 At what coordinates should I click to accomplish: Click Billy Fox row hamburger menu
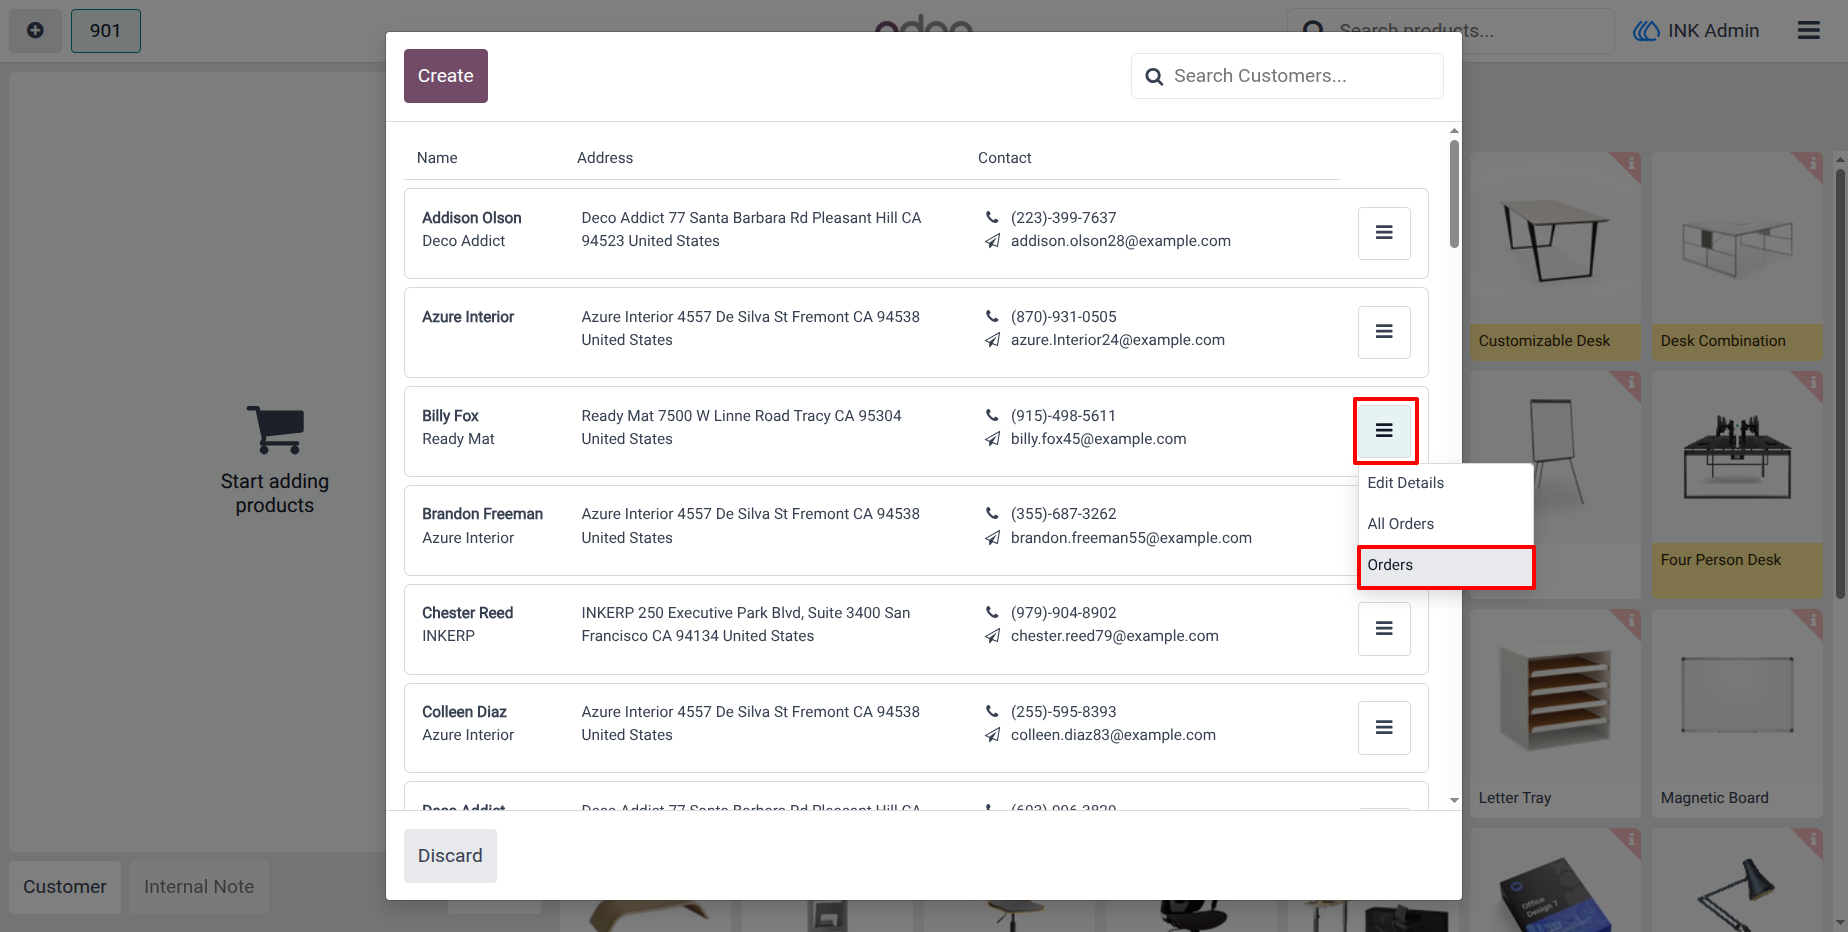[x=1384, y=431]
